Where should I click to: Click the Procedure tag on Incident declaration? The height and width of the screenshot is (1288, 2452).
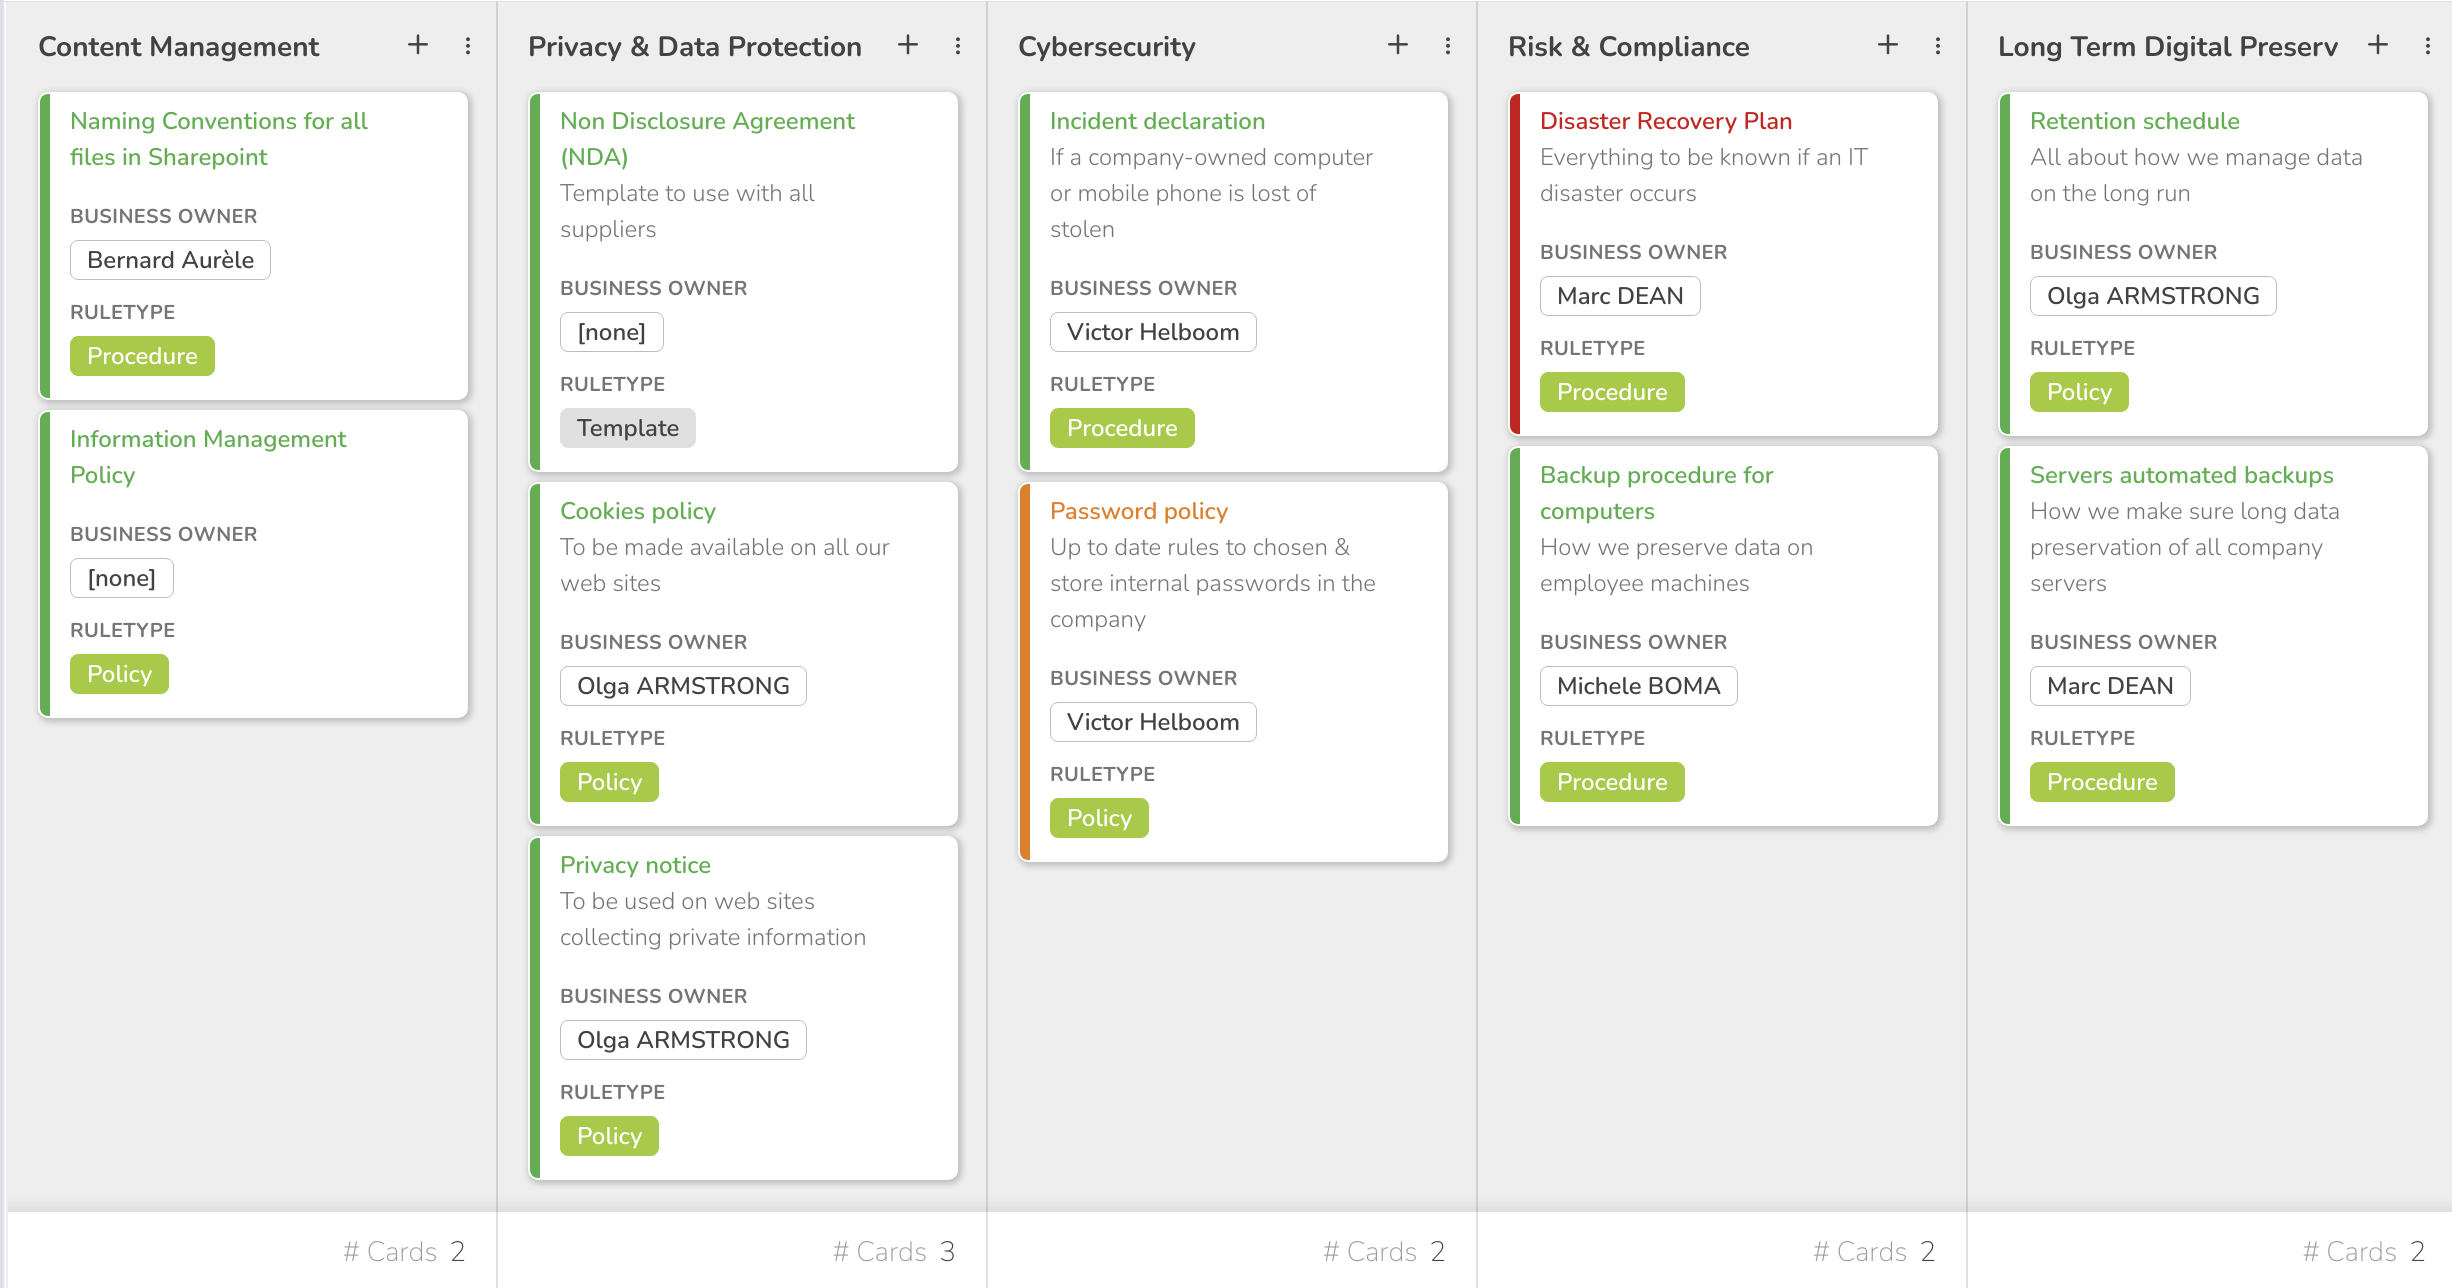(x=1122, y=427)
